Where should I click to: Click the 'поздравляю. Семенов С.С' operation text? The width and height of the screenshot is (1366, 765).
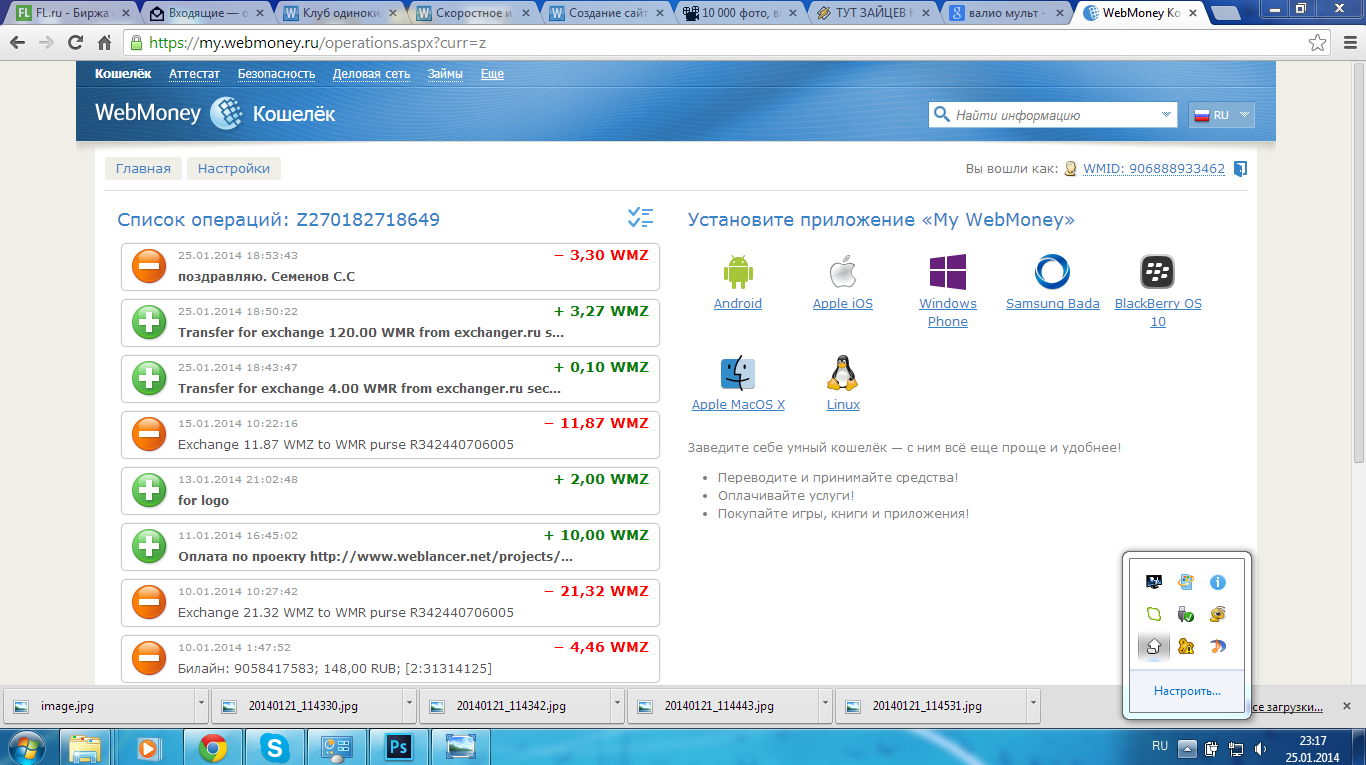point(266,276)
